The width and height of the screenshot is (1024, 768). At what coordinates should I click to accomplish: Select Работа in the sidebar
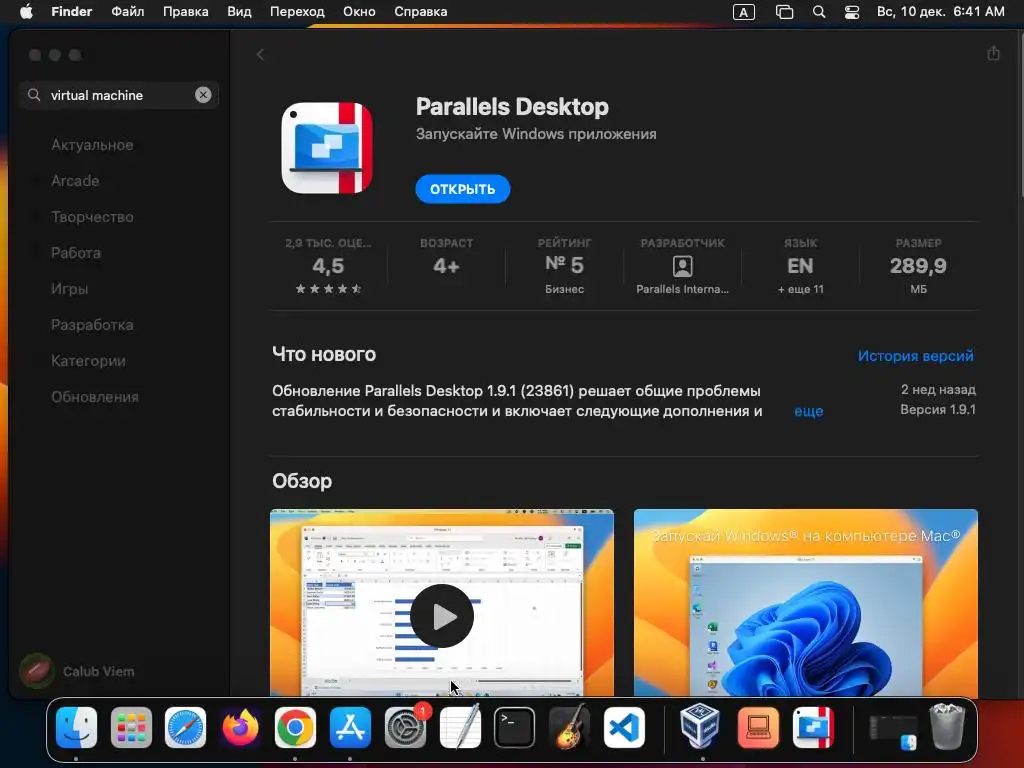point(76,253)
